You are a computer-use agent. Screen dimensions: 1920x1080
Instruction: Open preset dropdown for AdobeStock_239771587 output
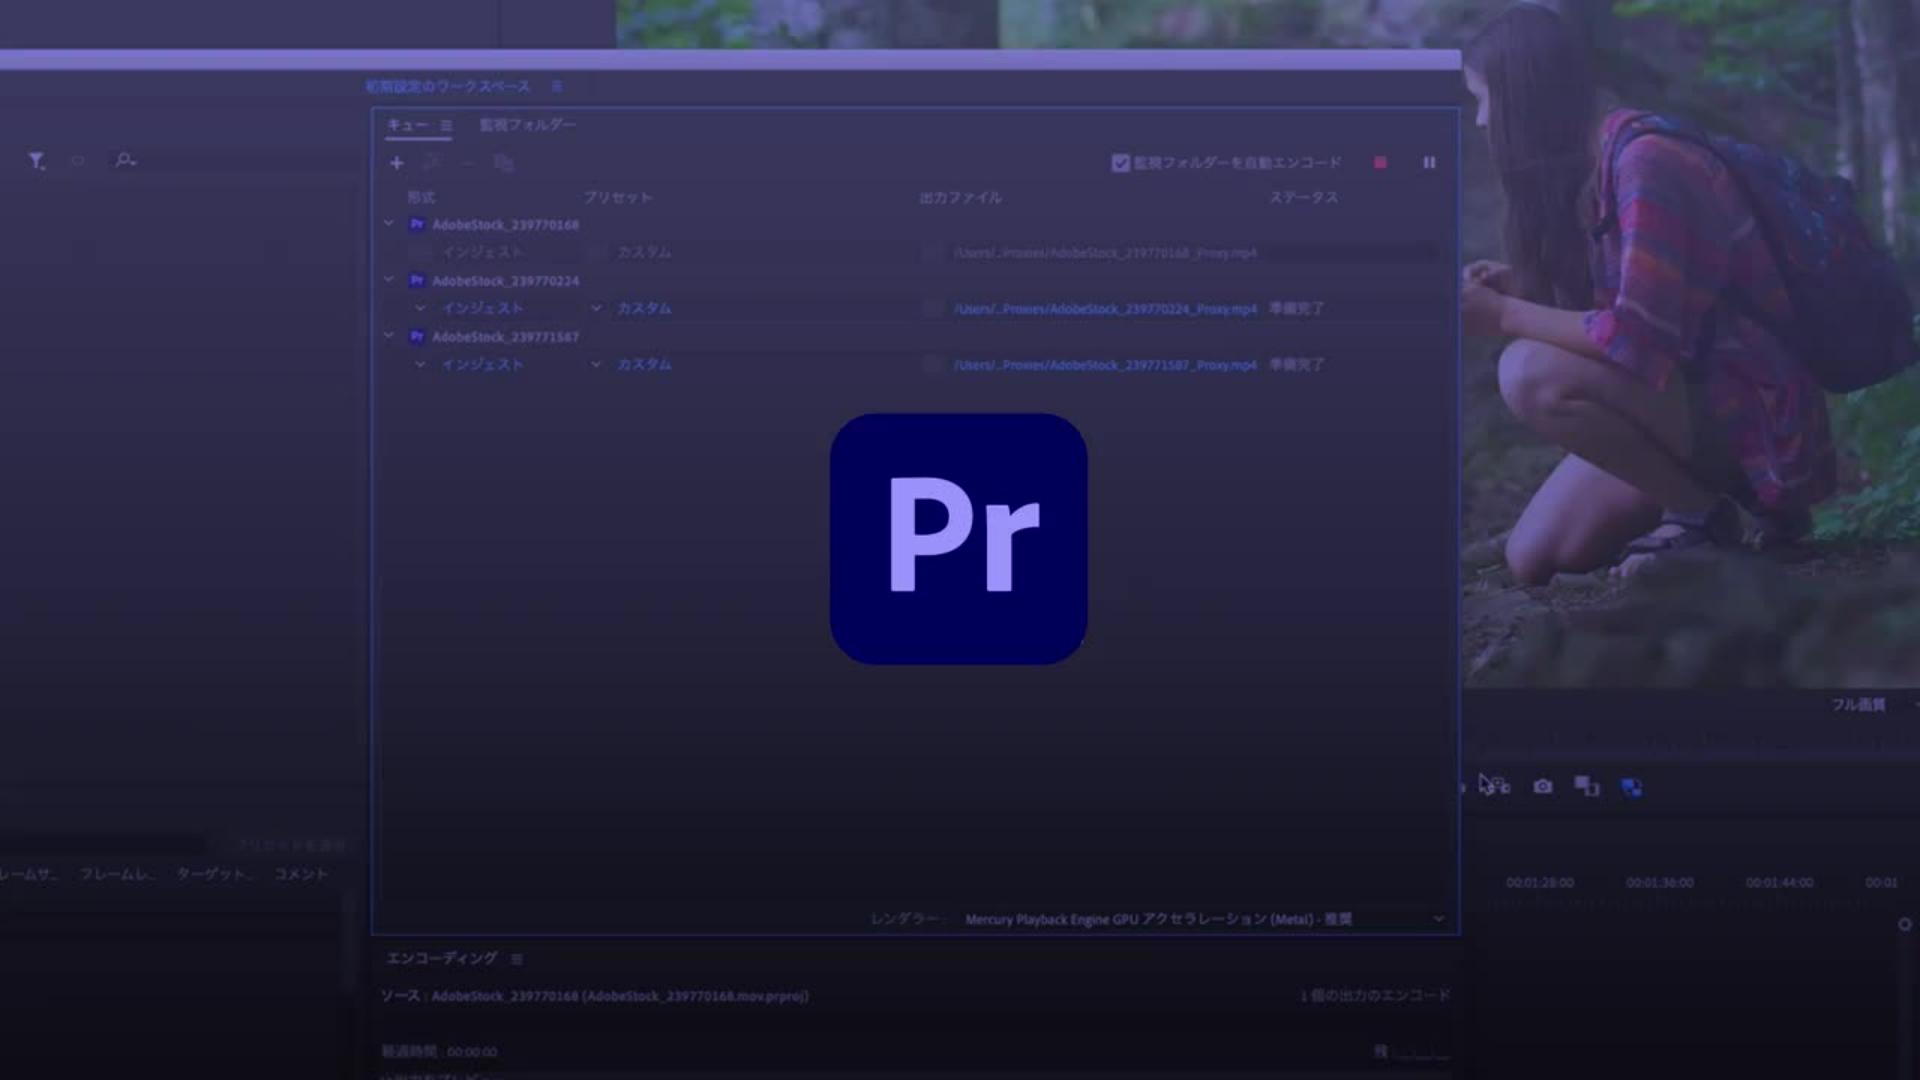(x=596, y=365)
